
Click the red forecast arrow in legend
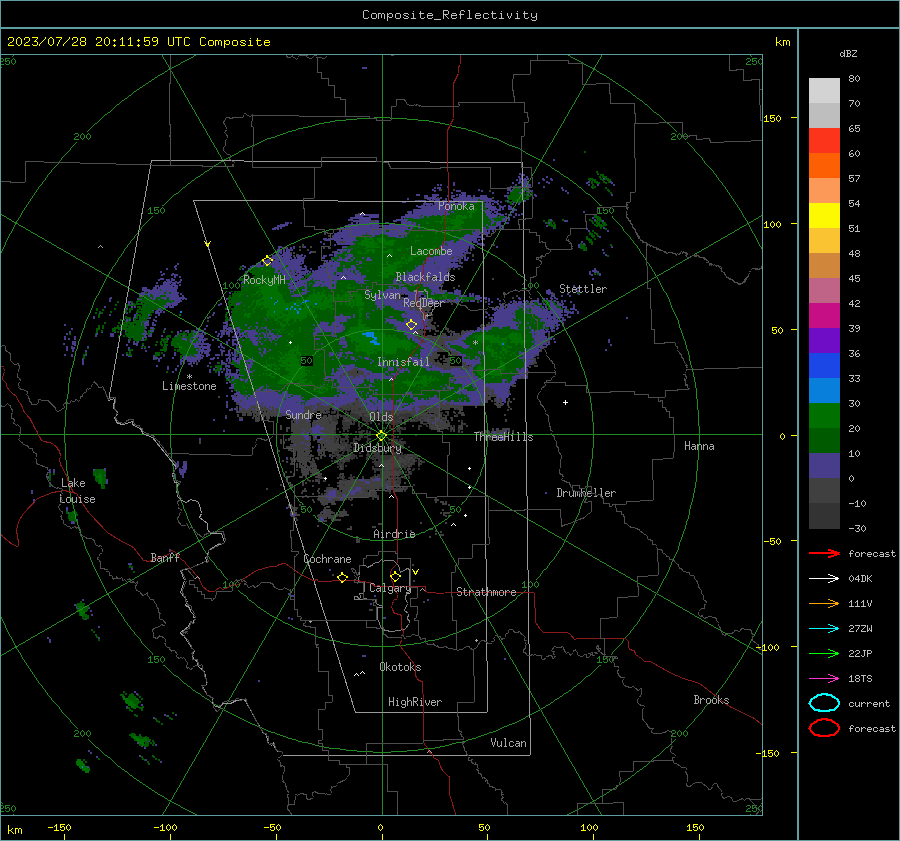[824, 553]
